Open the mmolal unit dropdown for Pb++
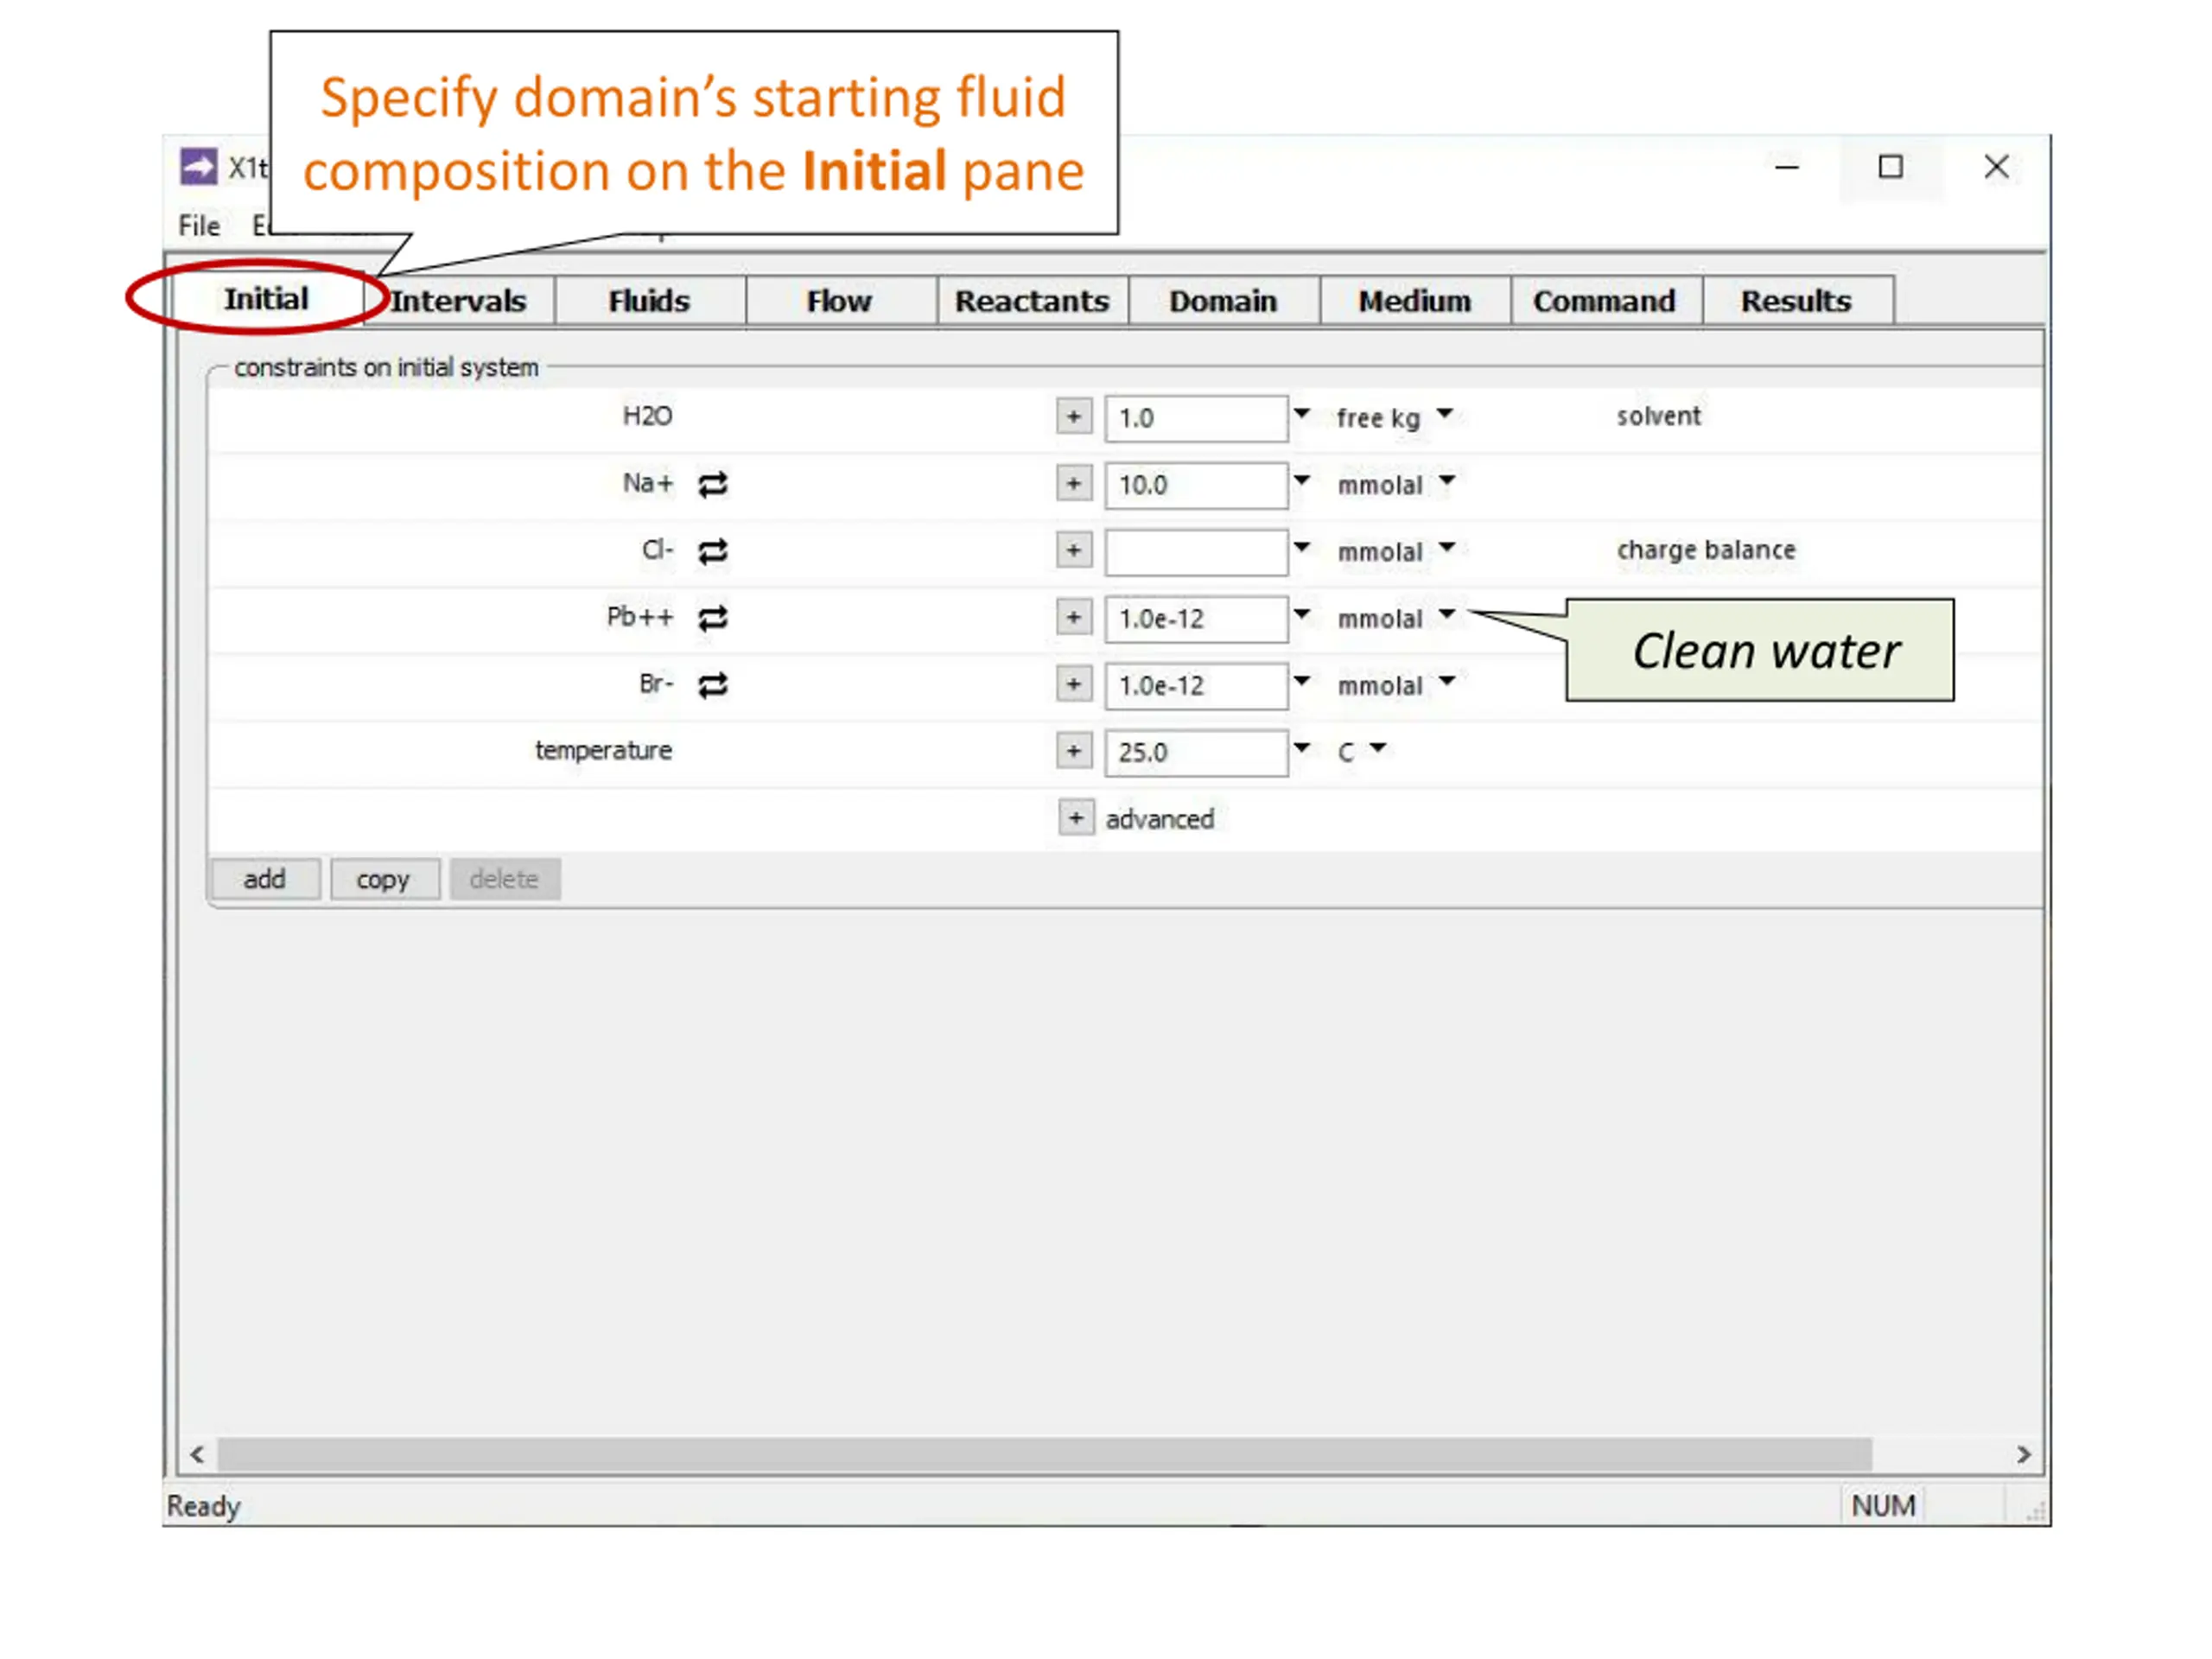2212x1659 pixels. click(x=1447, y=614)
